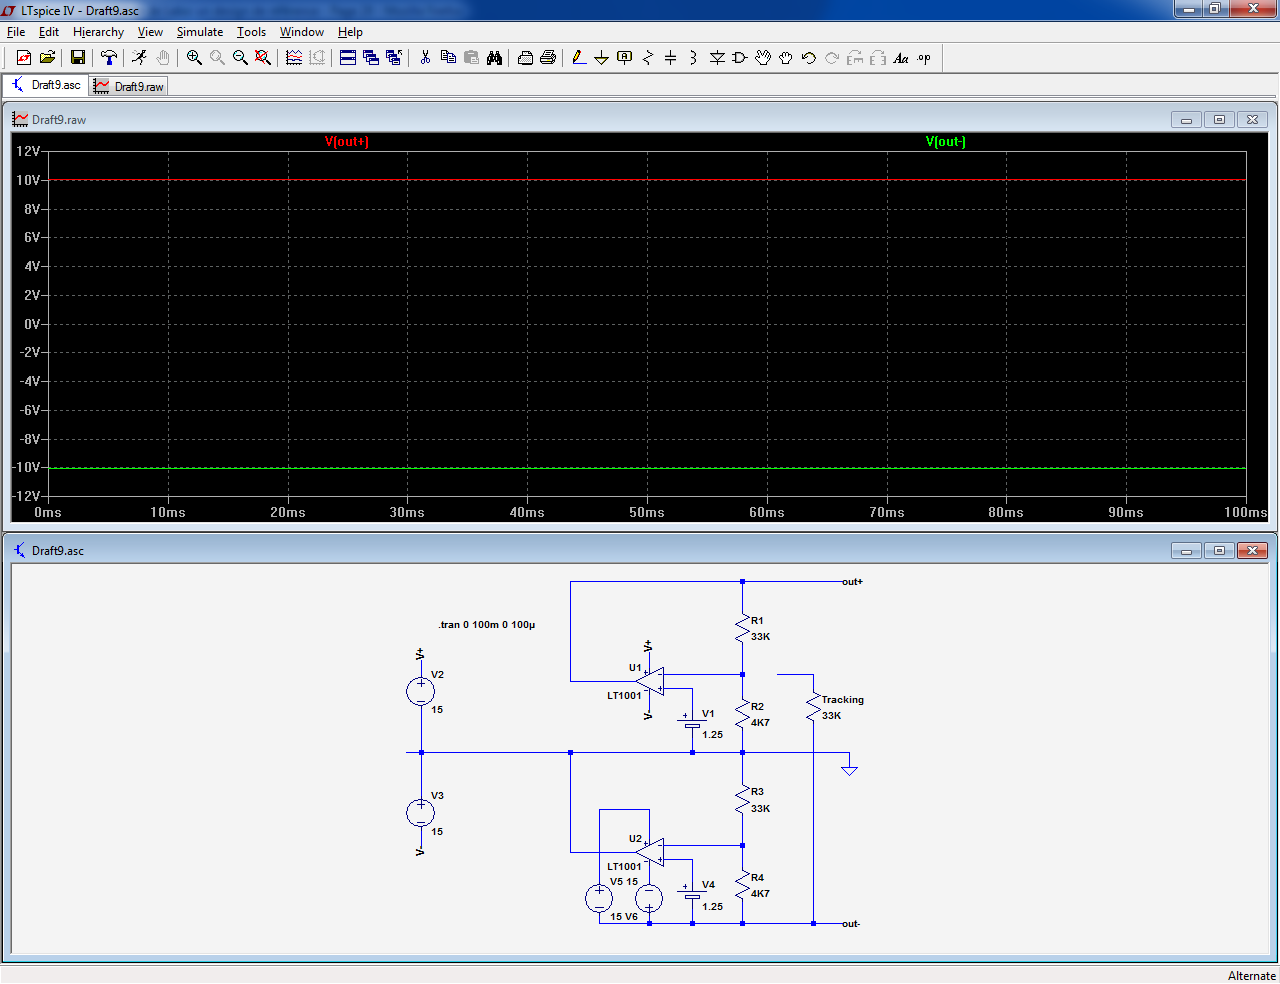The height and width of the screenshot is (984, 1280).
Task: Open the Control Panel hammer icon
Action: pos(109,58)
